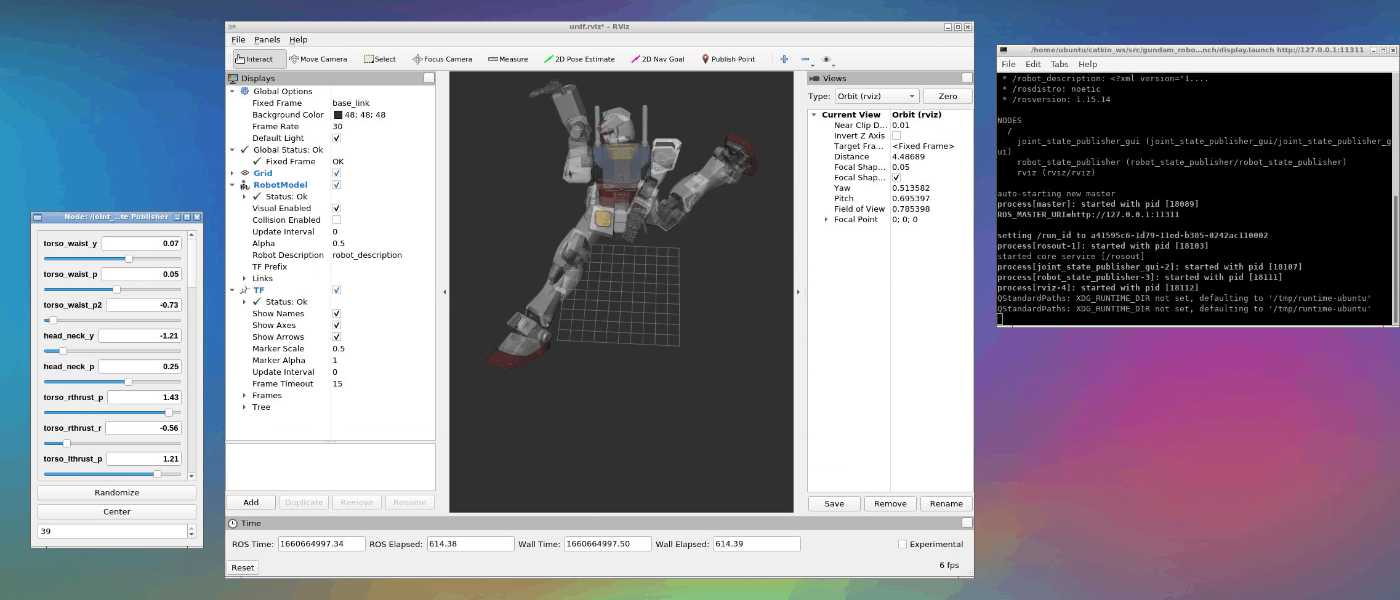Click the torso_waist_y slider
Viewport: 1400px width, 600px height.
pyautogui.click(x=112, y=258)
